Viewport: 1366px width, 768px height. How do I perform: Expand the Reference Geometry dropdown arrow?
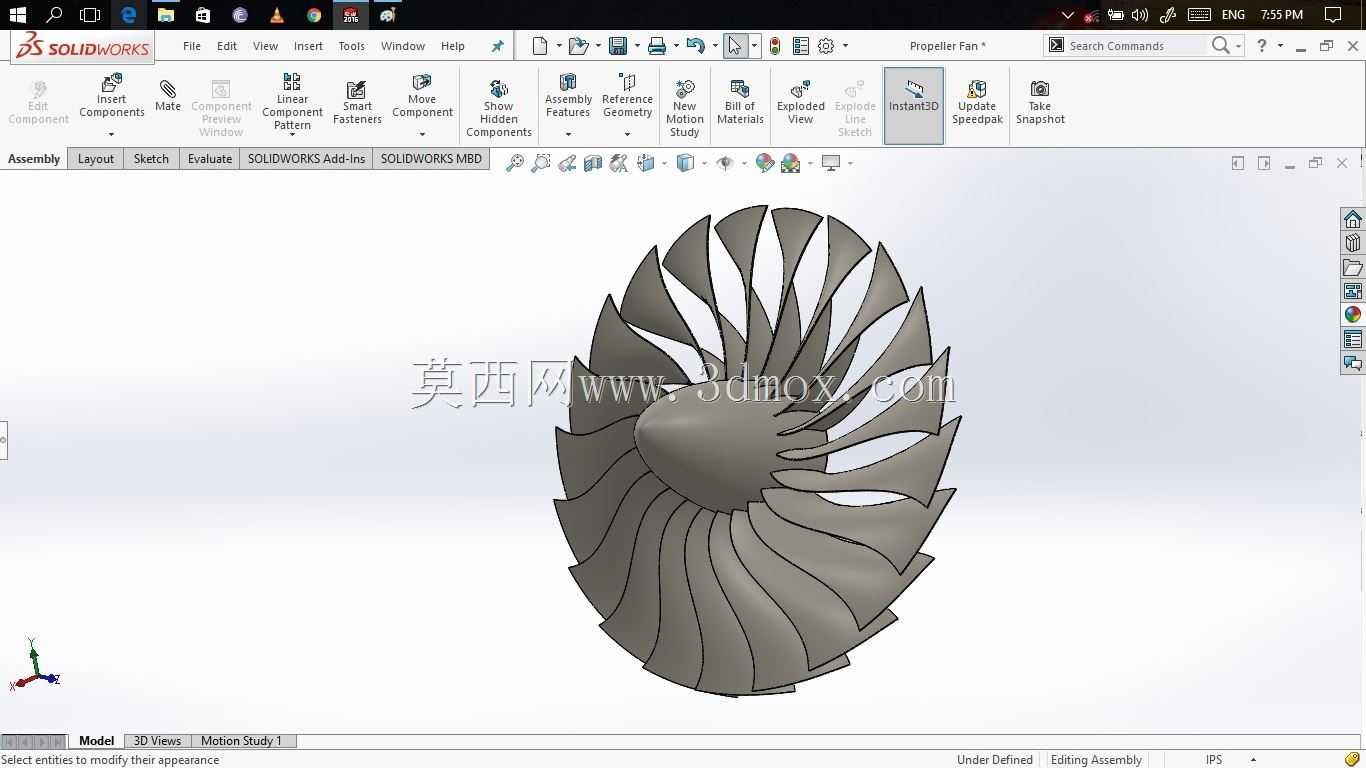click(627, 134)
